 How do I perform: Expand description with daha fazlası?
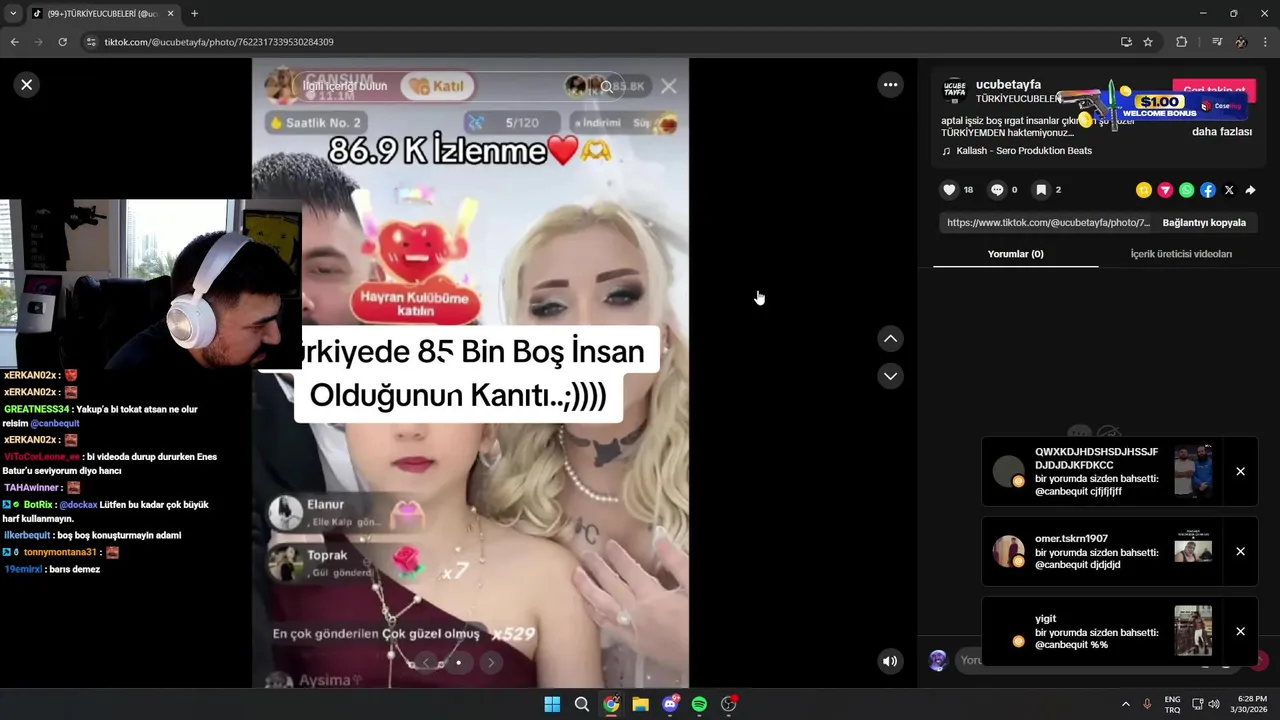pyautogui.click(x=1221, y=132)
